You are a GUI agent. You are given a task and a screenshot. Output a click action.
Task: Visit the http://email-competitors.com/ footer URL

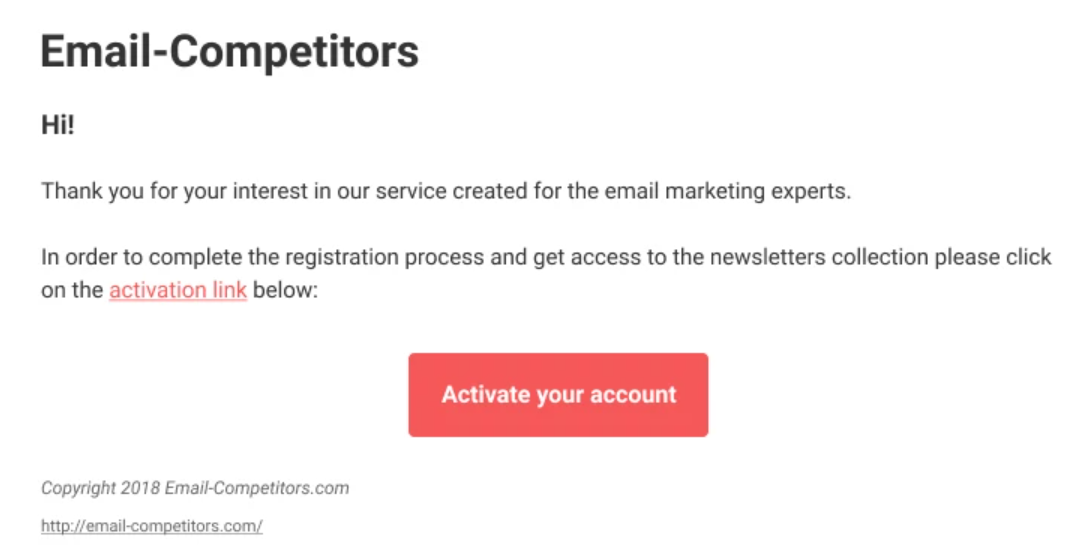tap(151, 526)
